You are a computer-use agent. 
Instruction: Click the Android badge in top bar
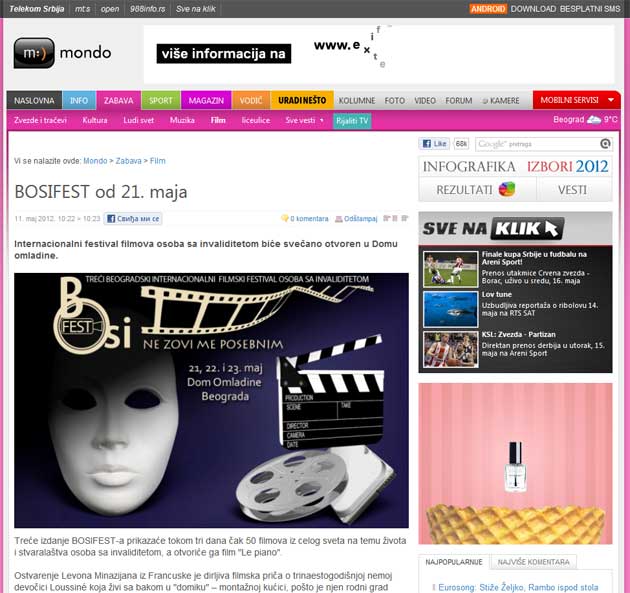pos(487,8)
